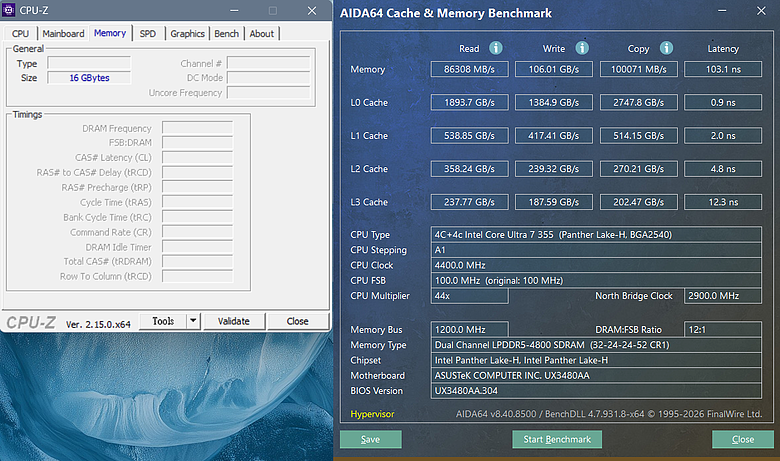Click the Write info icon in AIDA64
This screenshot has width=780, height=461.
click(x=582, y=48)
